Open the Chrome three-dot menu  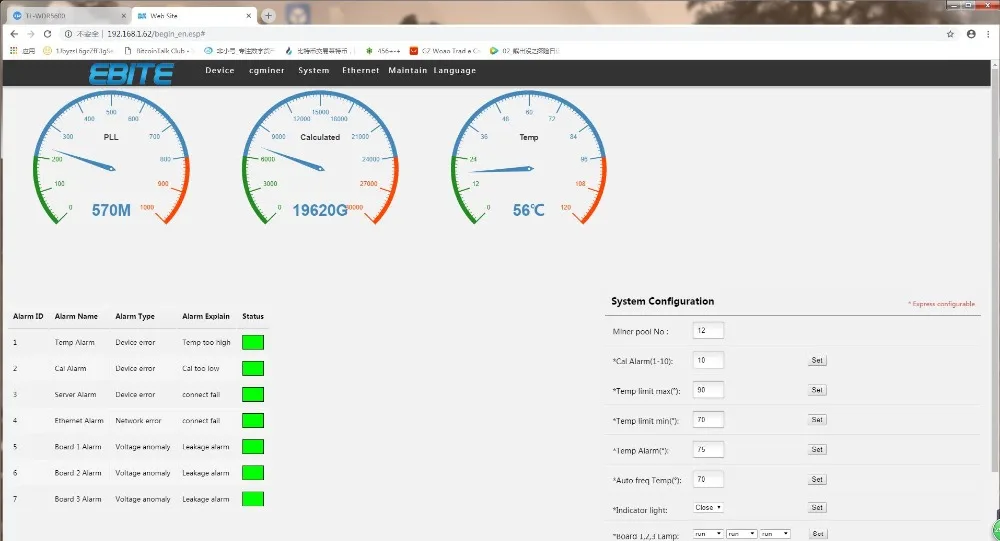(989, 34)
